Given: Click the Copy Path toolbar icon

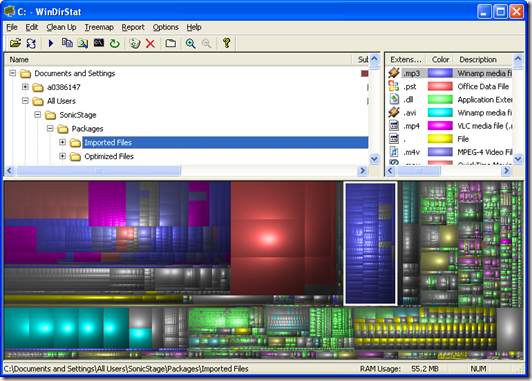Looking at the screenshot, I should pyautogui.click(x=67, y=43).
